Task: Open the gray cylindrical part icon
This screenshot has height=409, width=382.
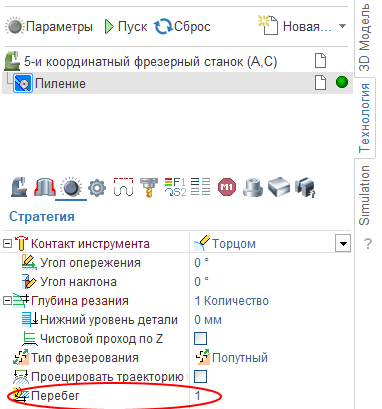Action: [x=252, y=187]
